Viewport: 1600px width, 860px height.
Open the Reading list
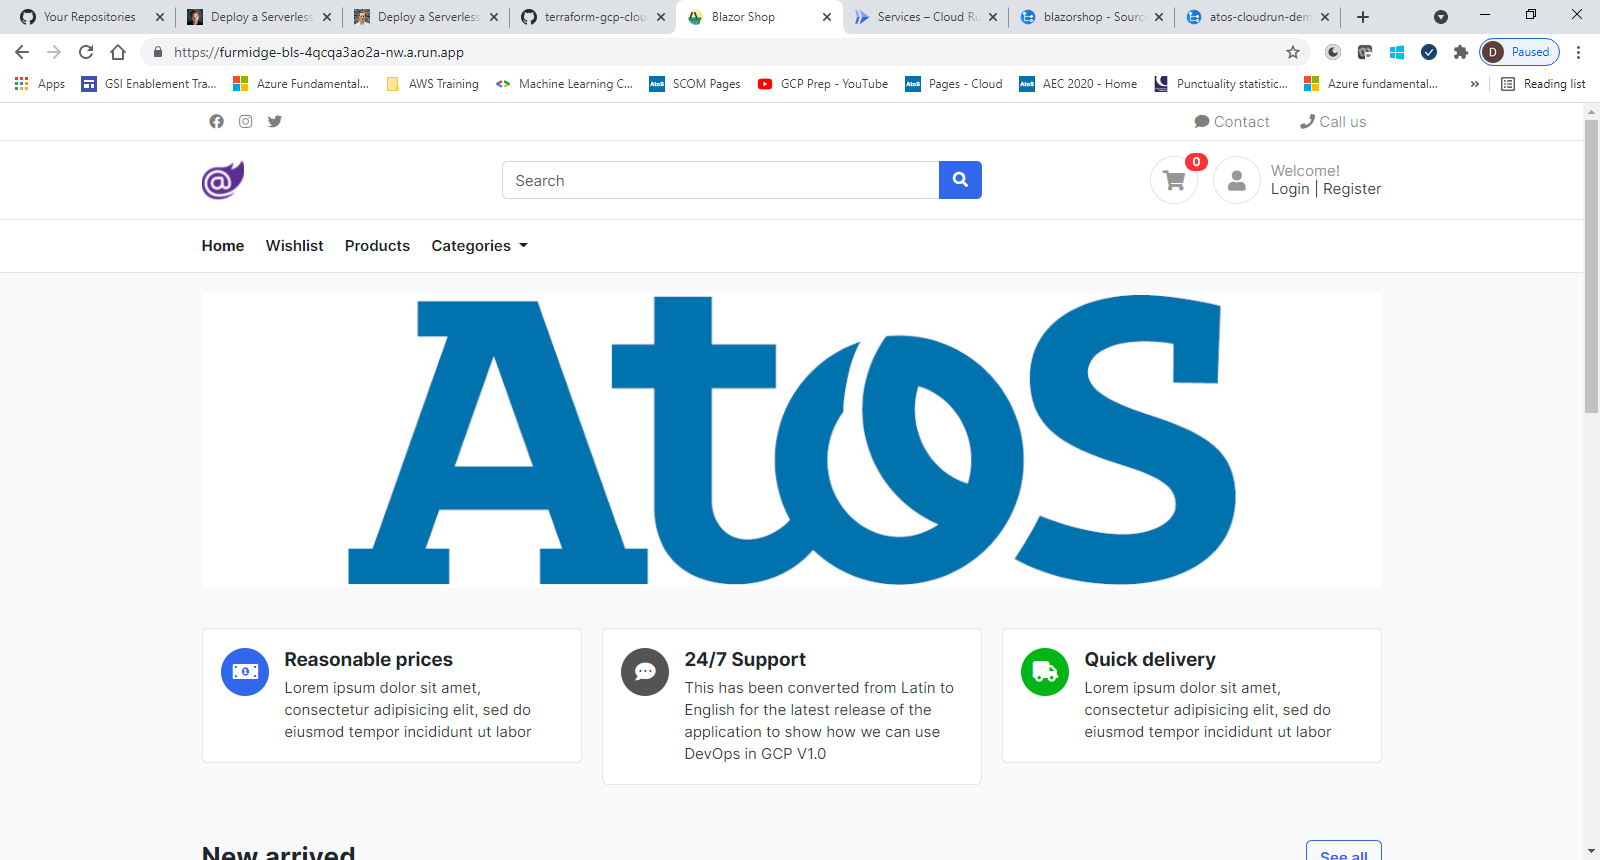pyautogui.click(x=1543, y=84)
